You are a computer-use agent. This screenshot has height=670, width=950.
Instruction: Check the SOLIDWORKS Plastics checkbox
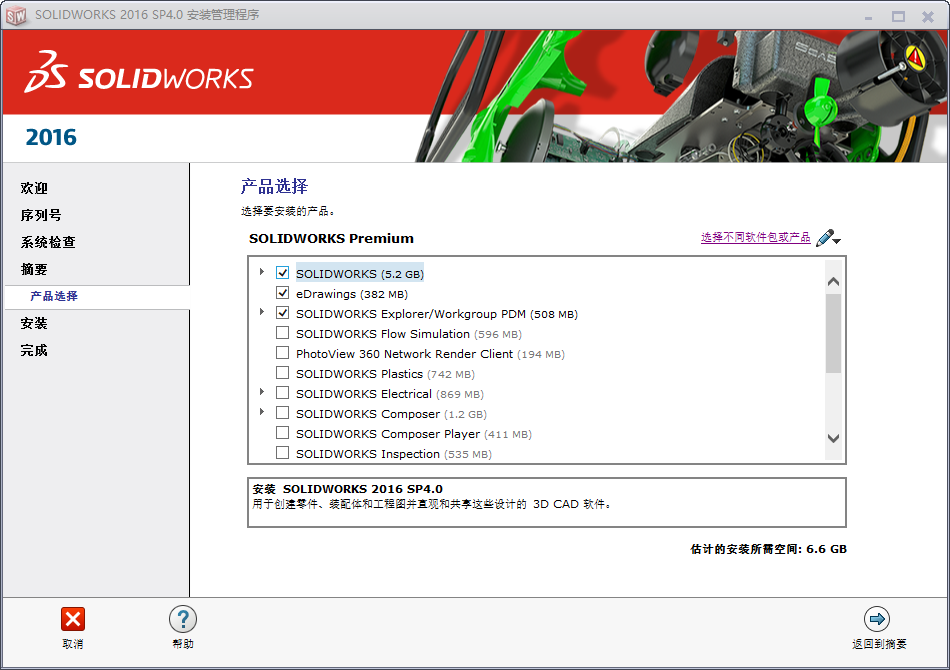point(282,373)
